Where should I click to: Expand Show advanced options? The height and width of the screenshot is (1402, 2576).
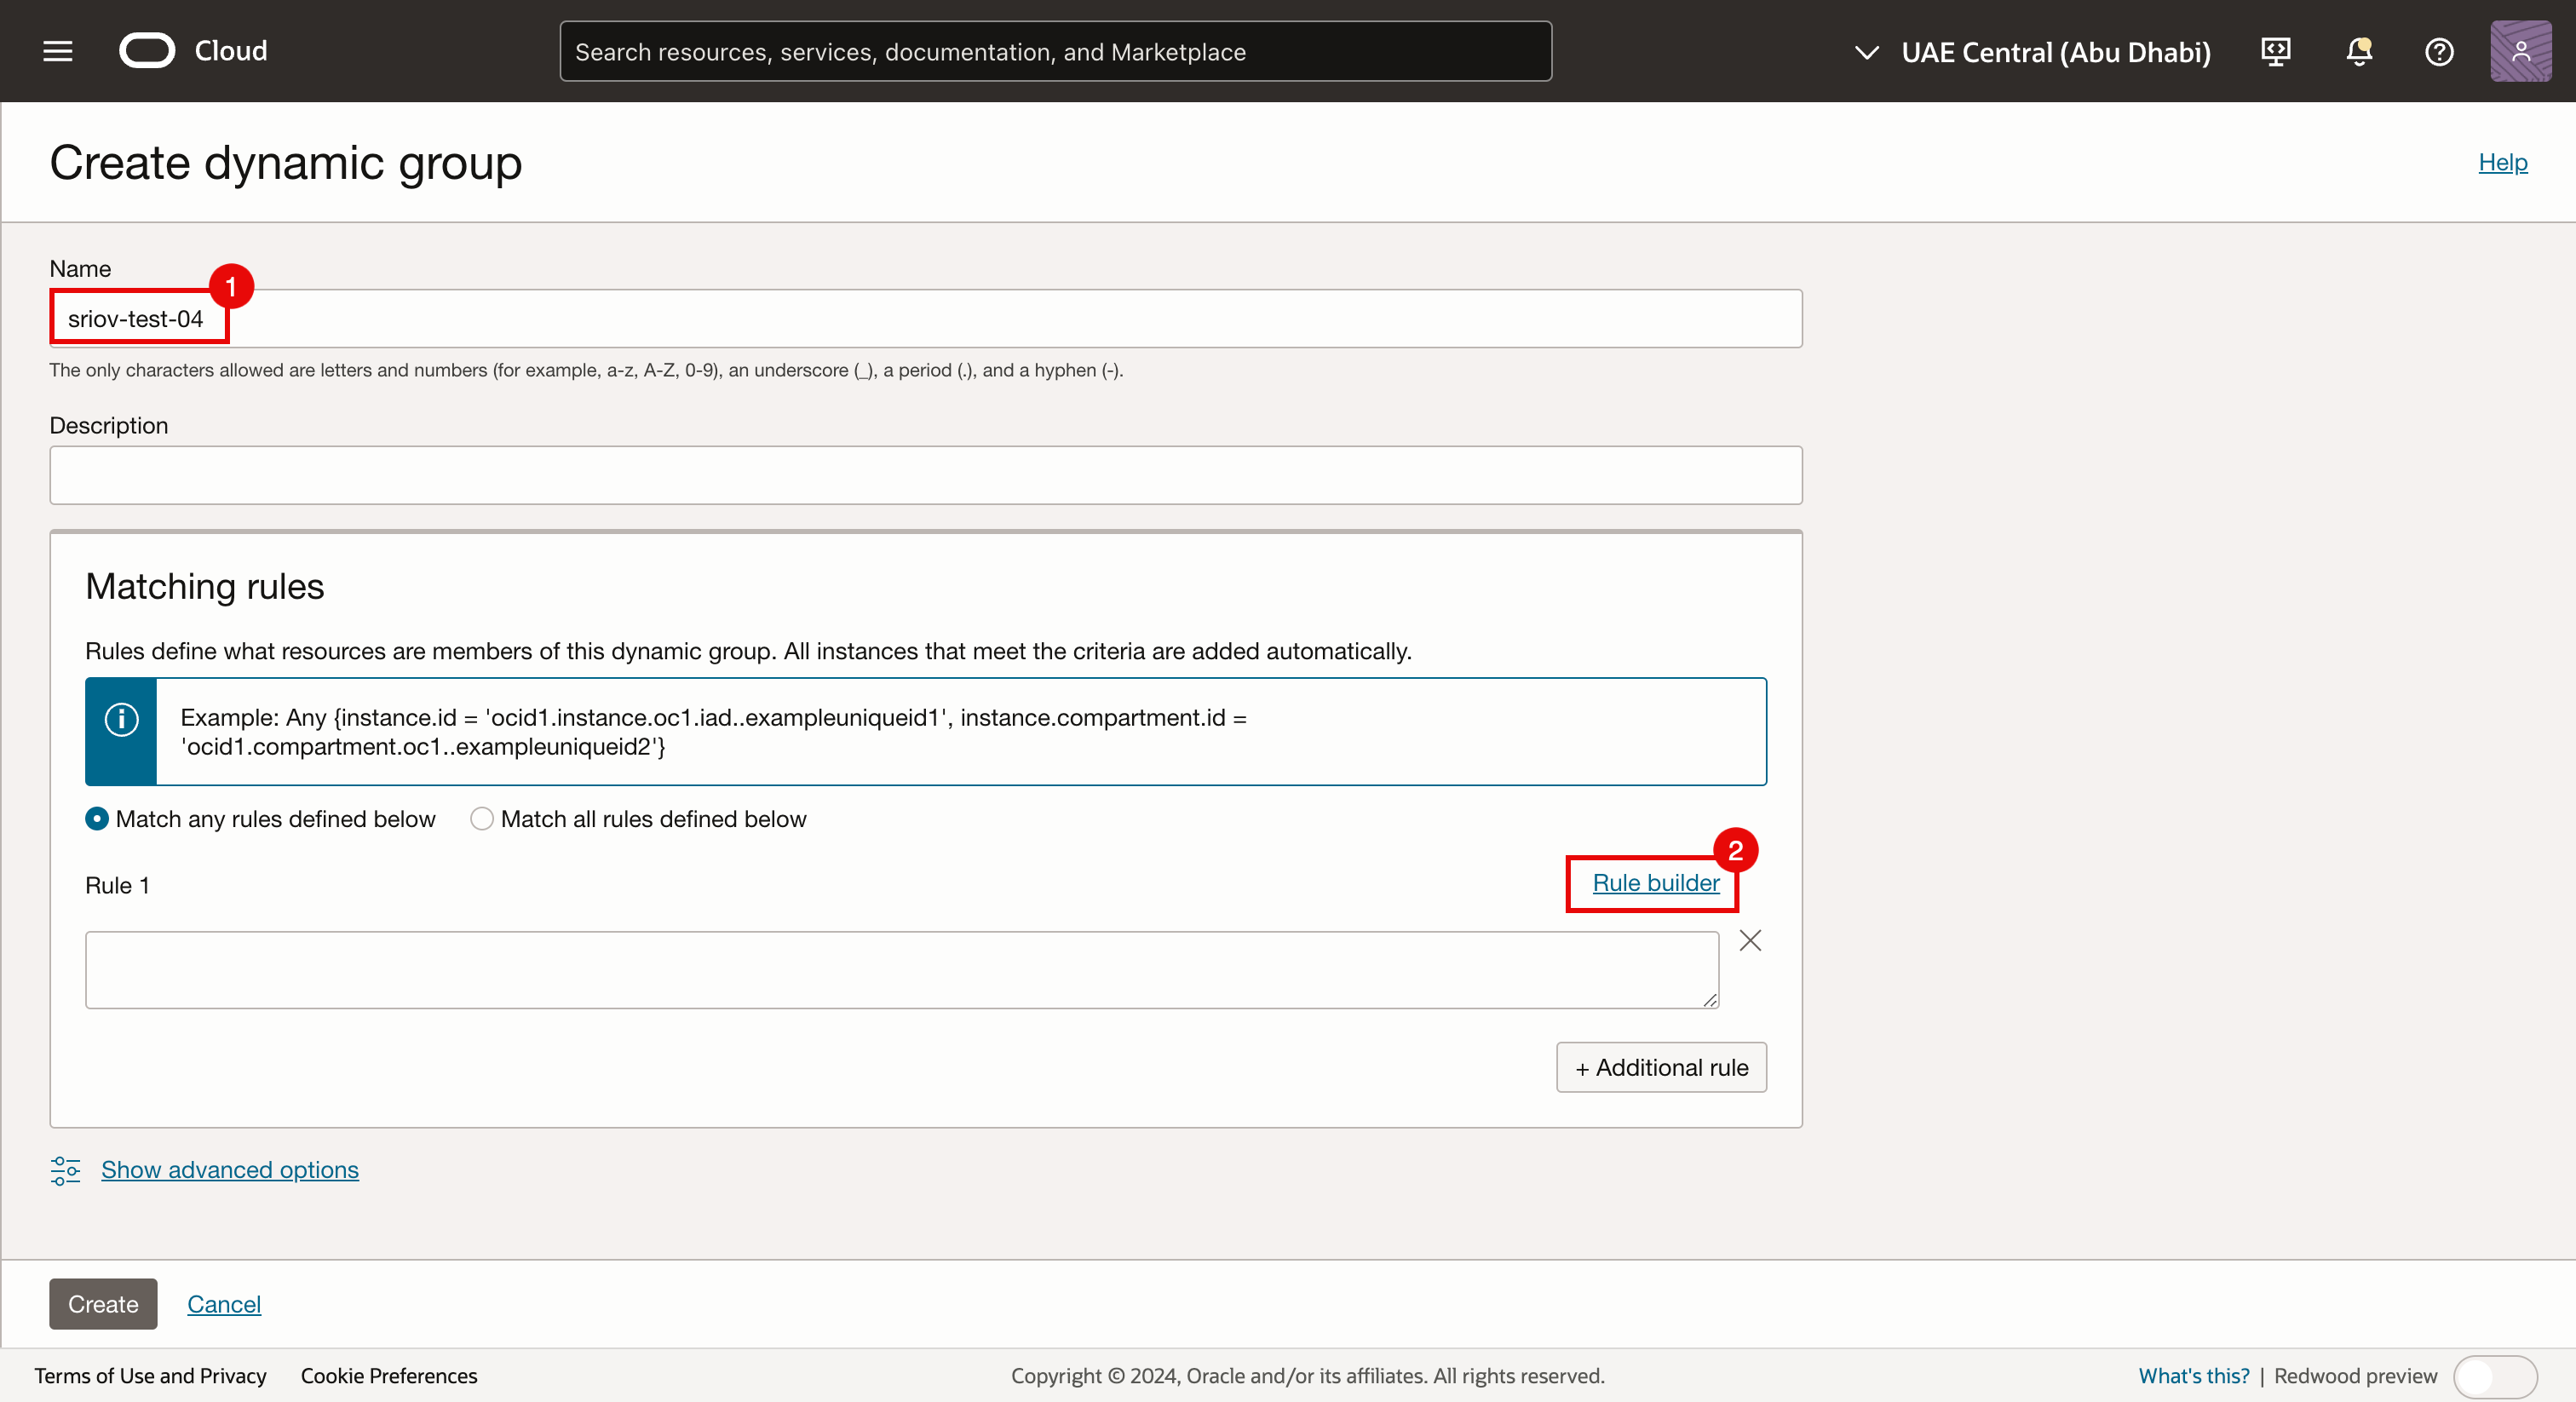tap(229, 1169)
